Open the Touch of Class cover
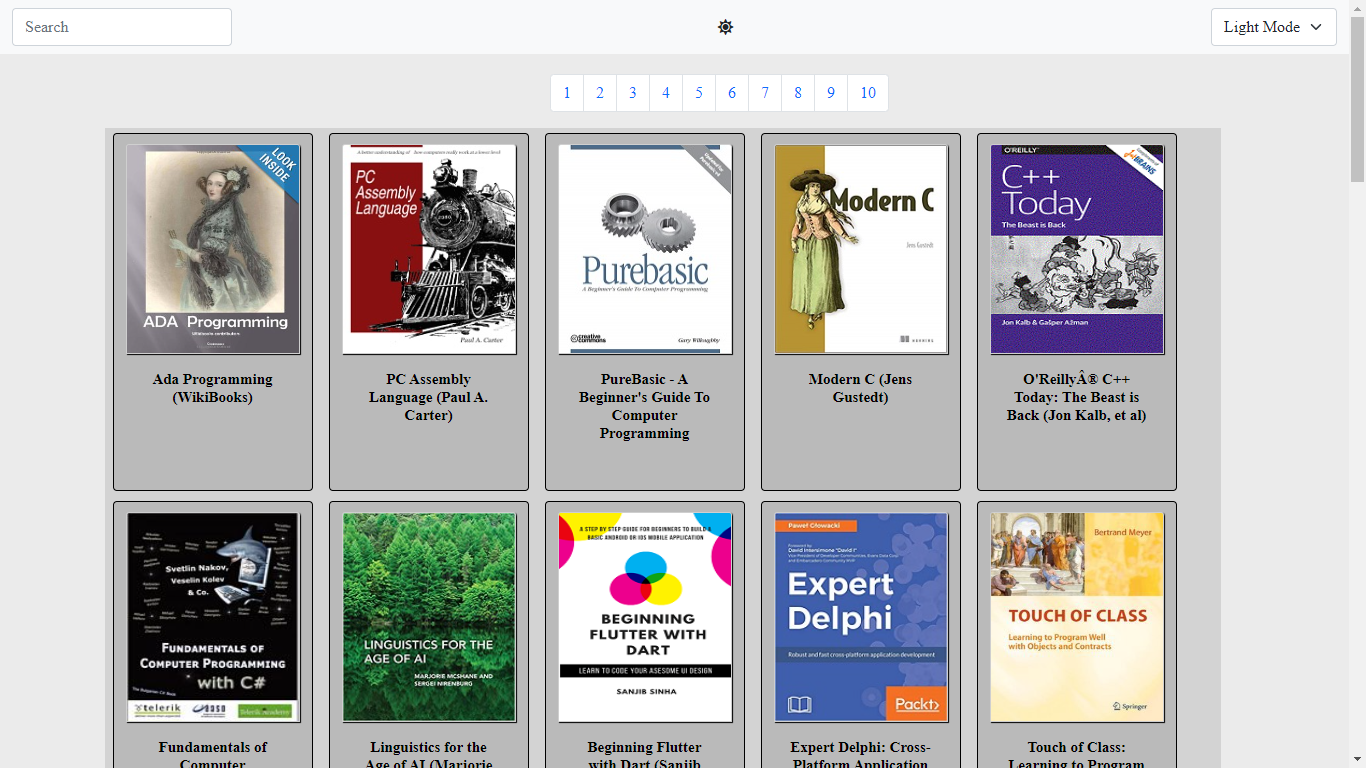This screenshot has height=768, width=1366. (1077, 617)
